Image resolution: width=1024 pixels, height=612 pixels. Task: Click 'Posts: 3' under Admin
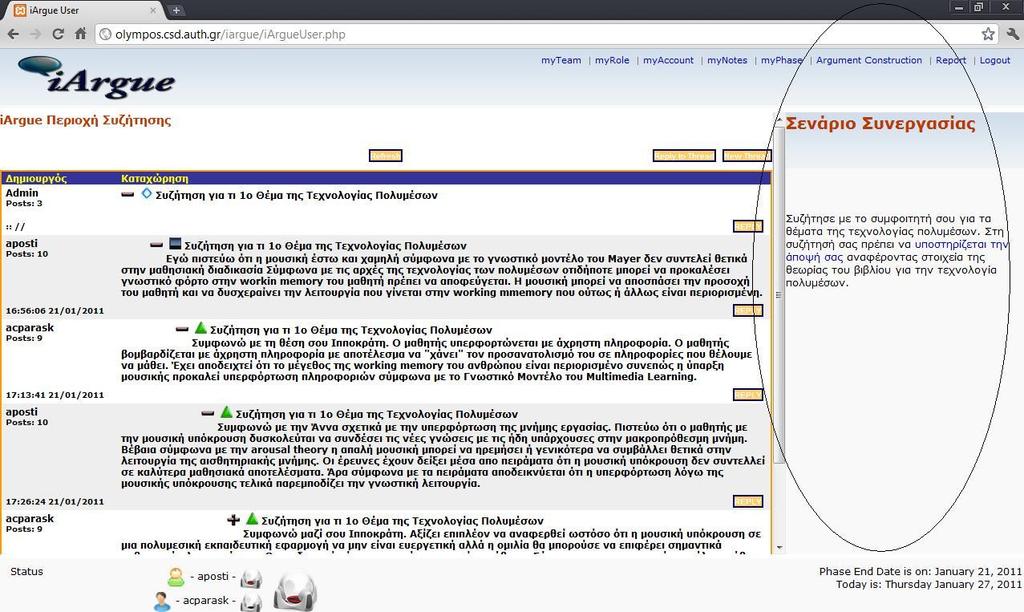(24, 204)
